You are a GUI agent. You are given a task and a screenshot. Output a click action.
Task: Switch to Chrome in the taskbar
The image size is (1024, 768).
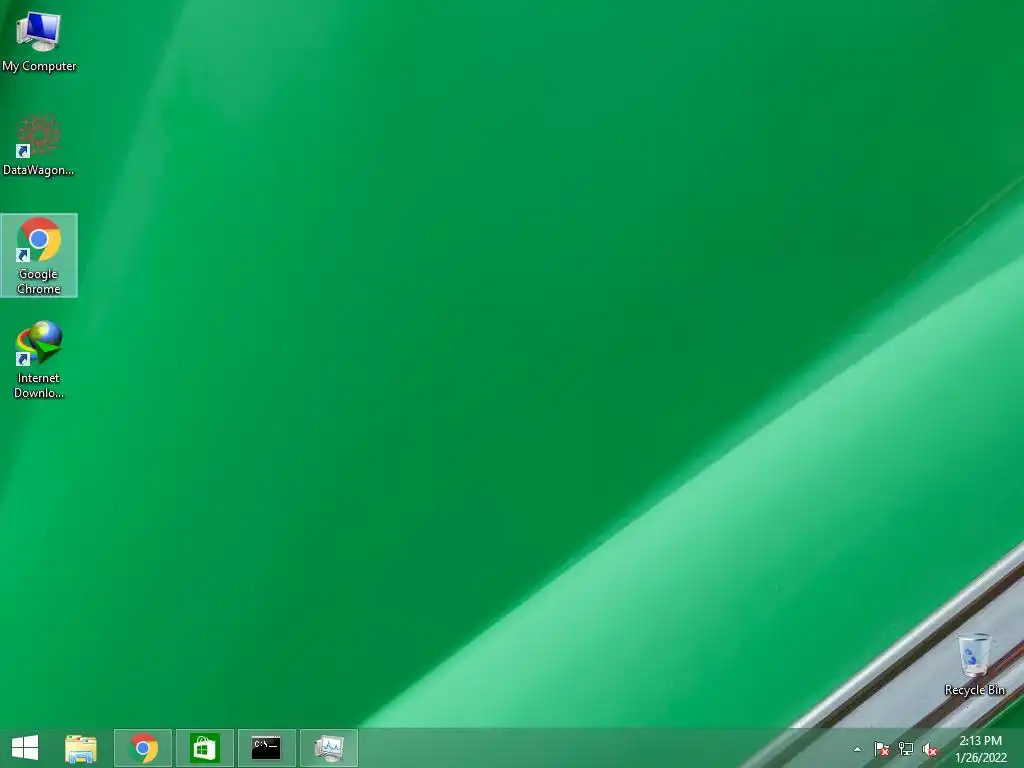(x=143, y=748)
